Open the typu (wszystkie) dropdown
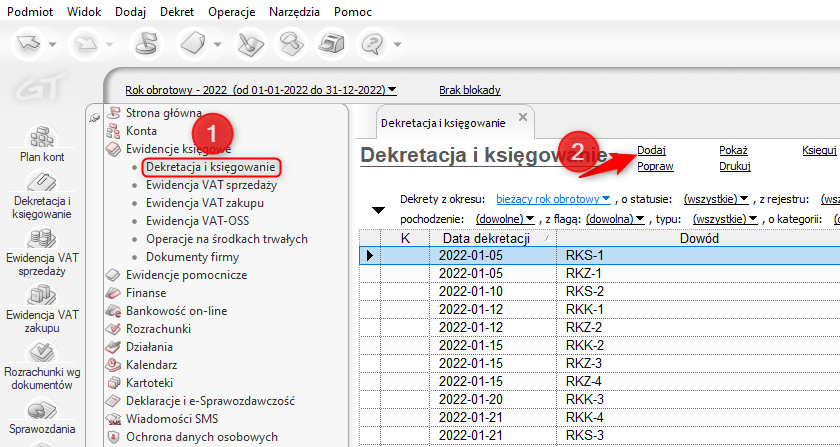Image resolution: width=840 pixels, height=447 pixels. click(725, 219)
